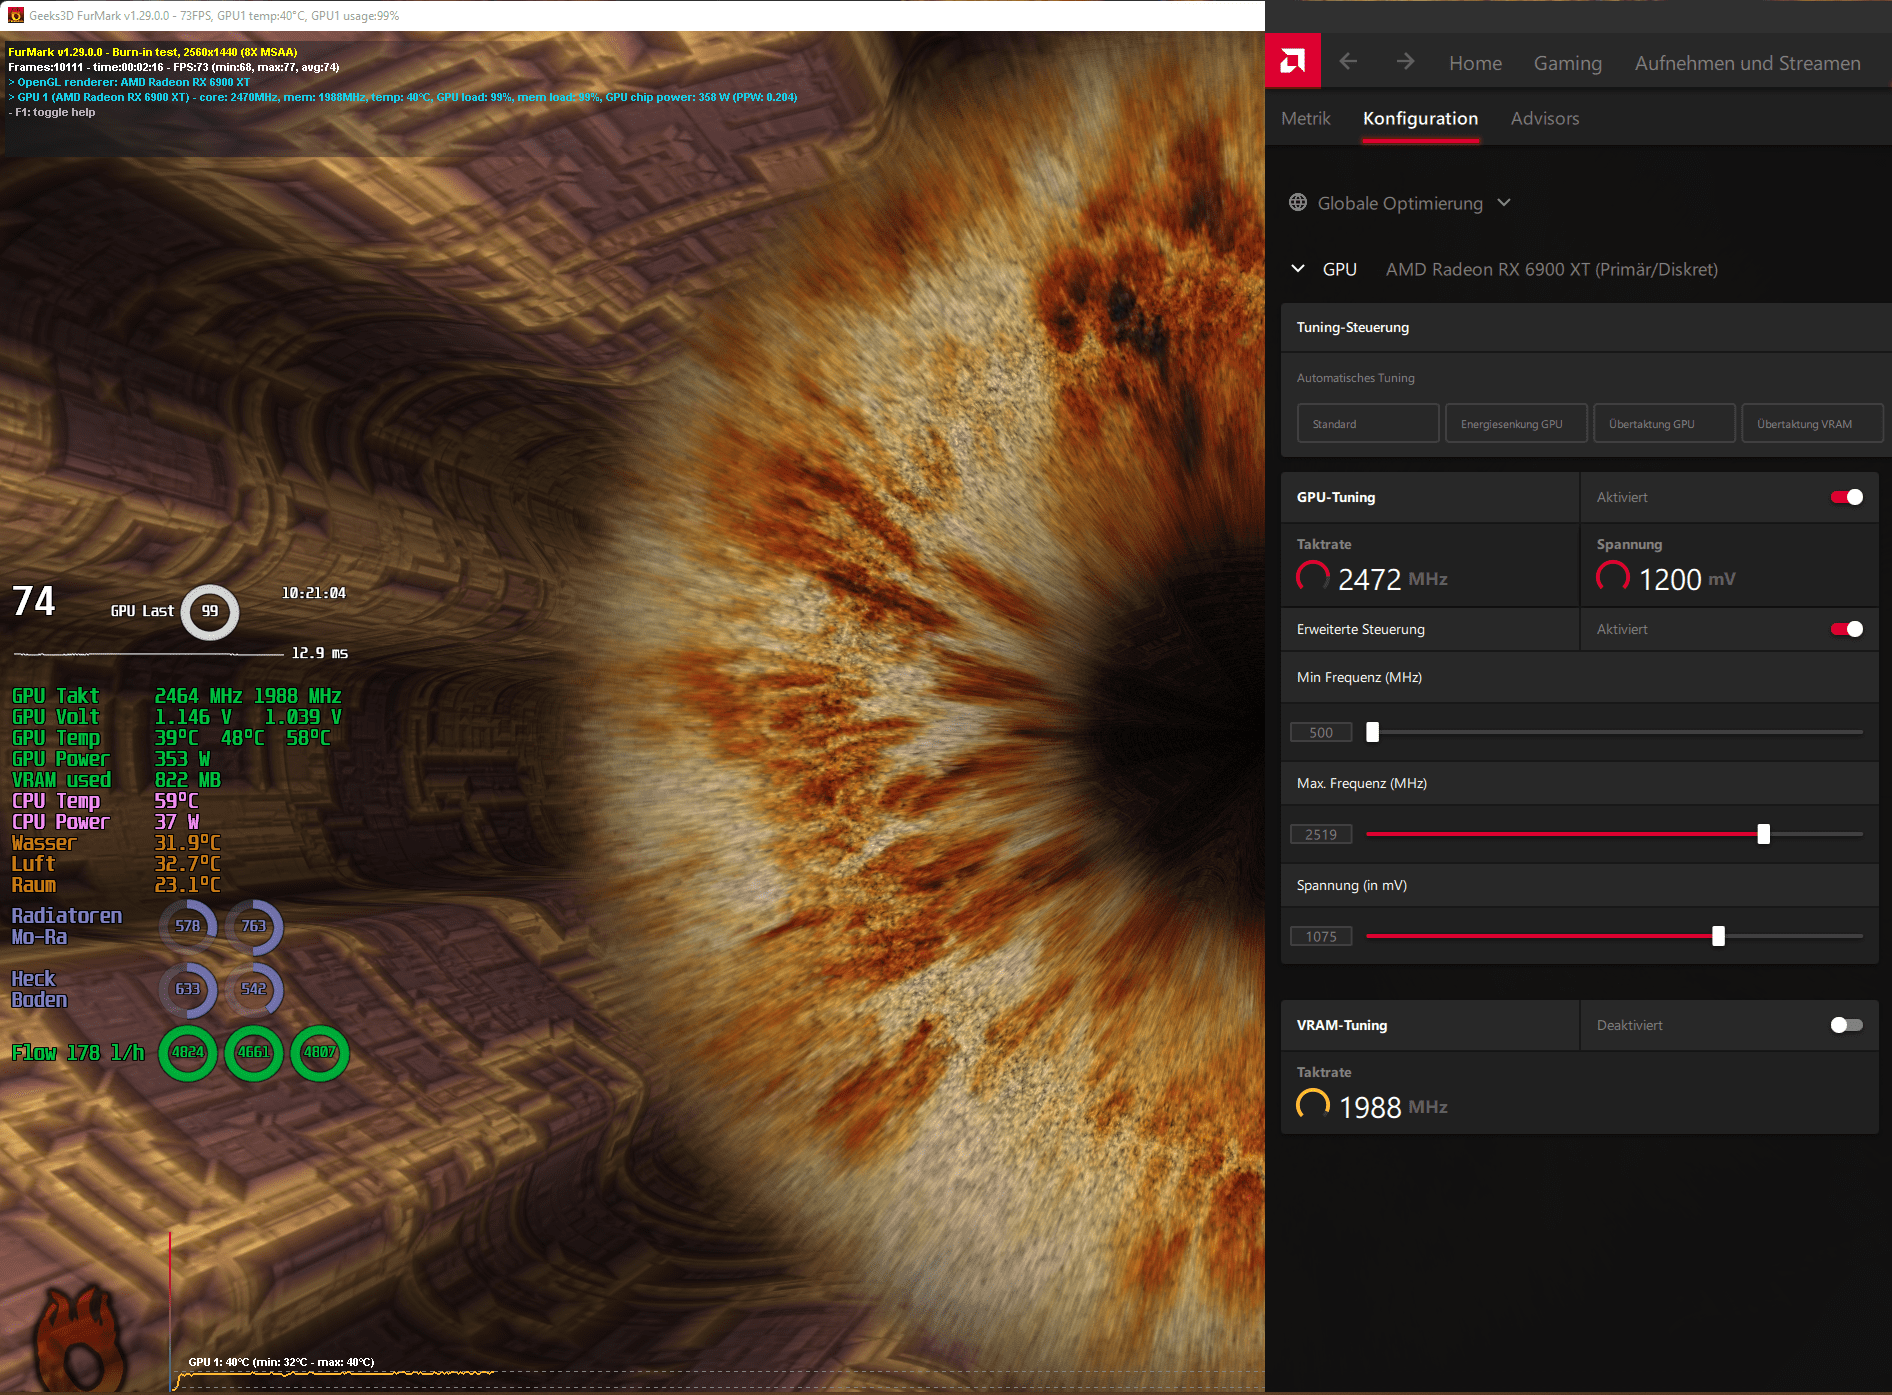Click 'F1: toggle help' in FurMark

pos(55,112)
